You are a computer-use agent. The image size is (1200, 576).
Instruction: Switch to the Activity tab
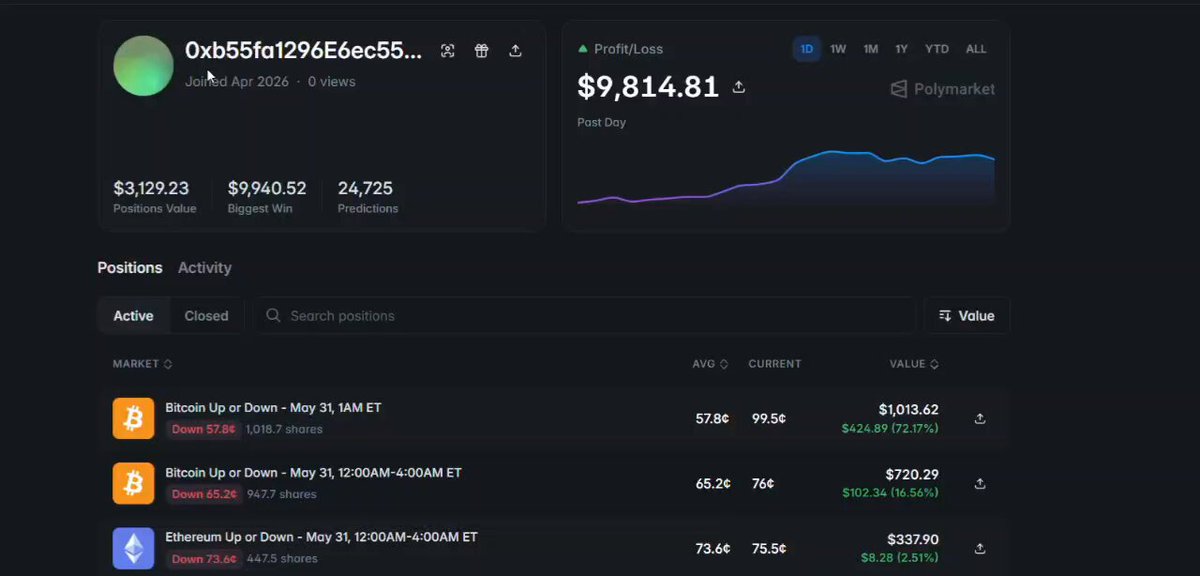pos(205,268)
